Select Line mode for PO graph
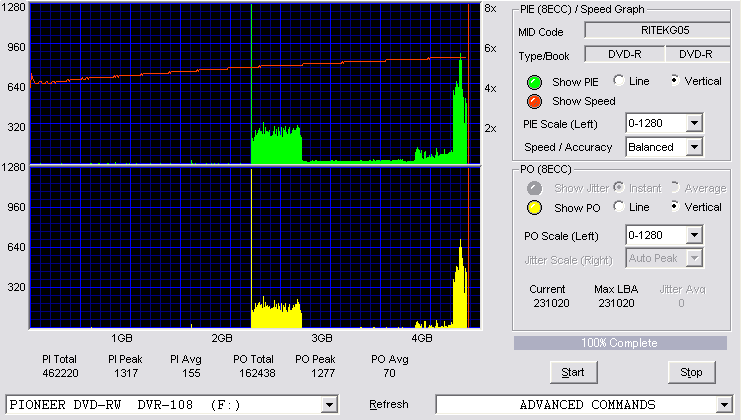 618,206
